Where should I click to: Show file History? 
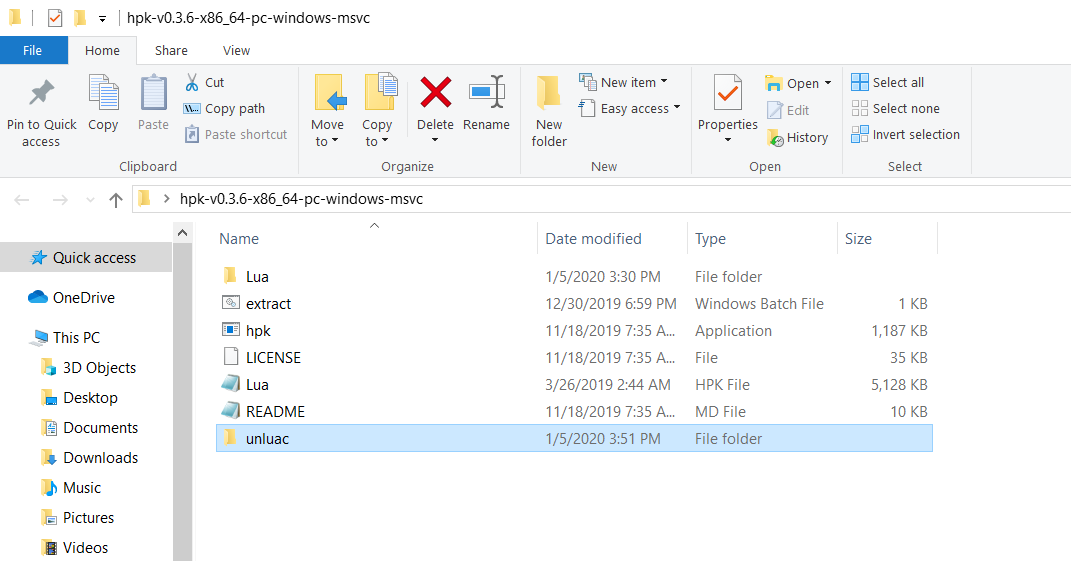click(x=797, y=137)
